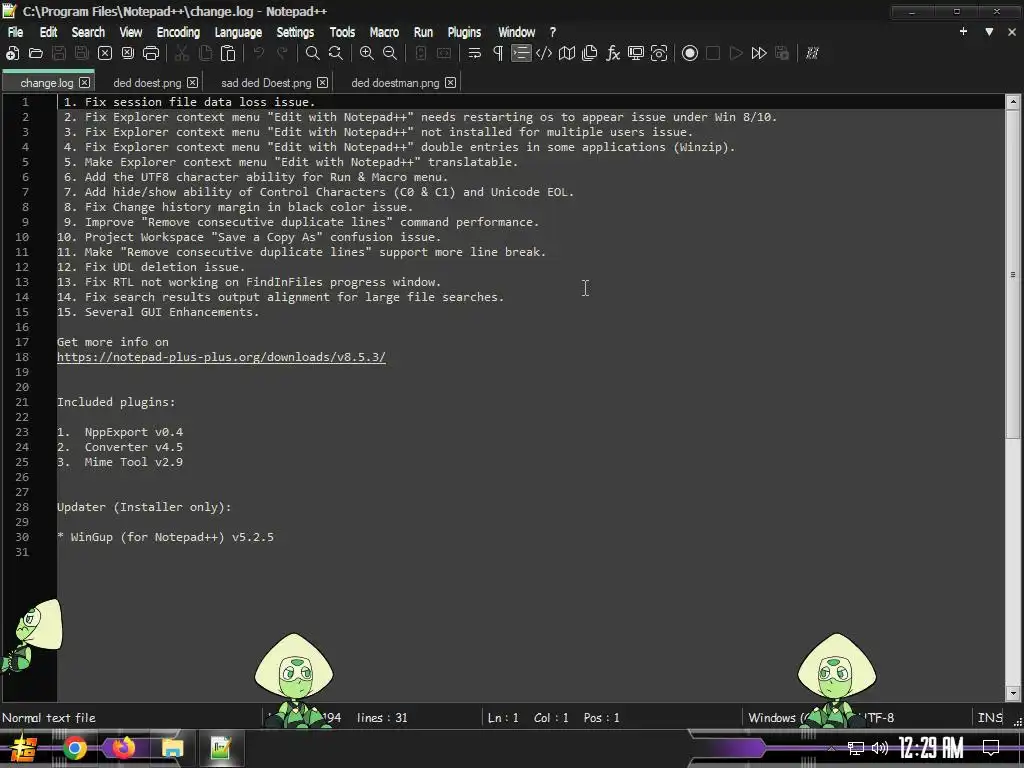Open Firefox from the taskbar

pyautogui.click(x=123, y=748)
